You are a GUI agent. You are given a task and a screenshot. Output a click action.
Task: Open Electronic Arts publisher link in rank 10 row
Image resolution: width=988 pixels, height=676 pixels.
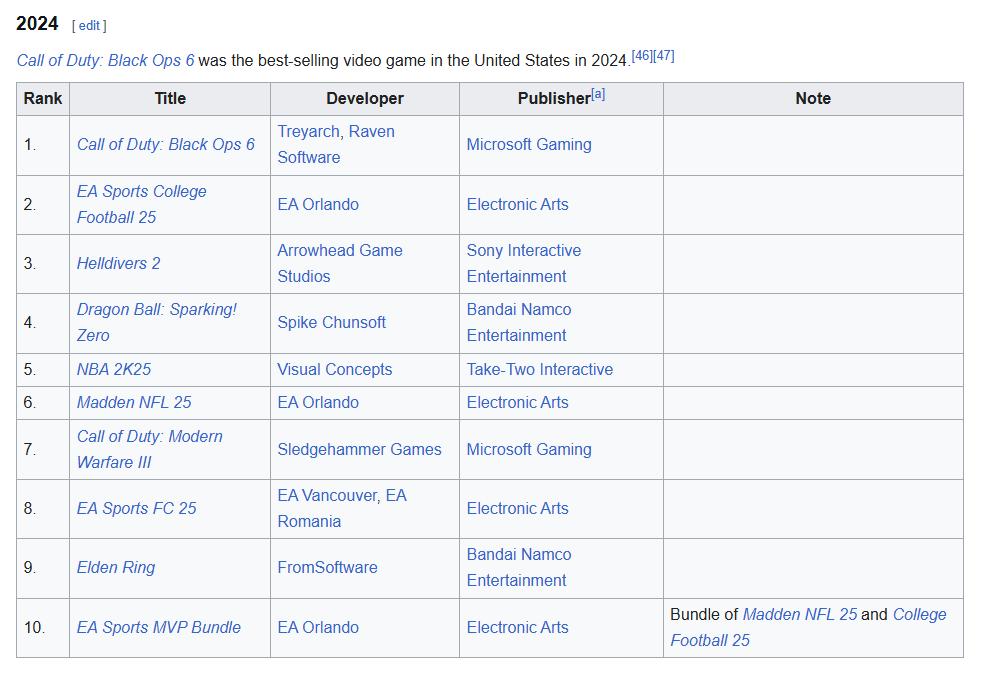point(517,627)
